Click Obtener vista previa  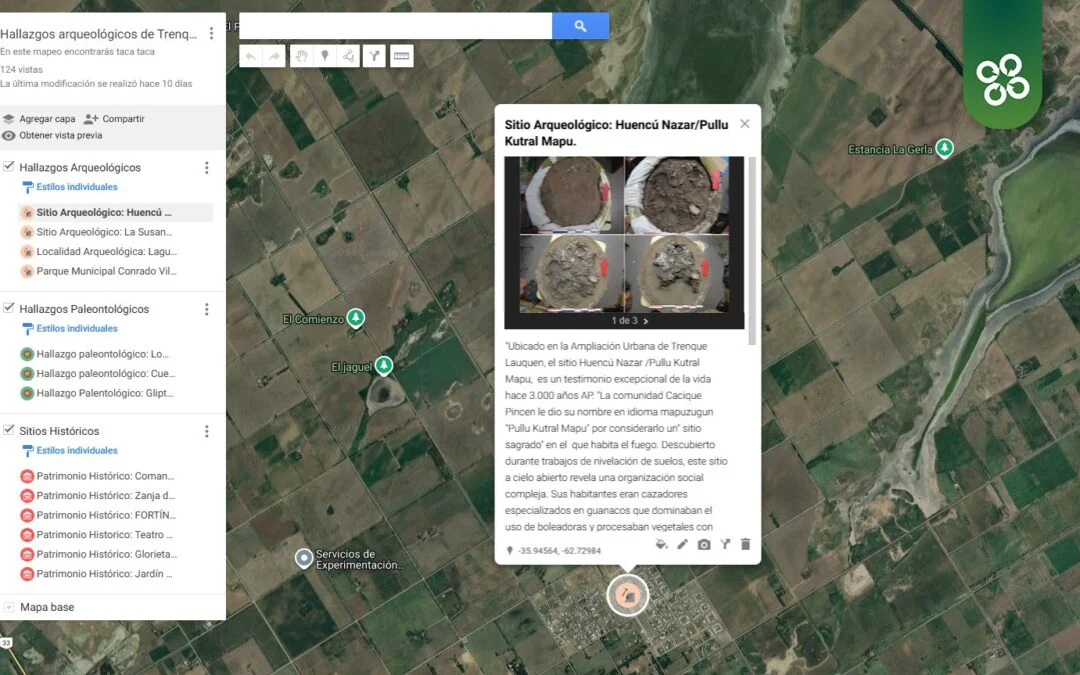pos(52,136)
